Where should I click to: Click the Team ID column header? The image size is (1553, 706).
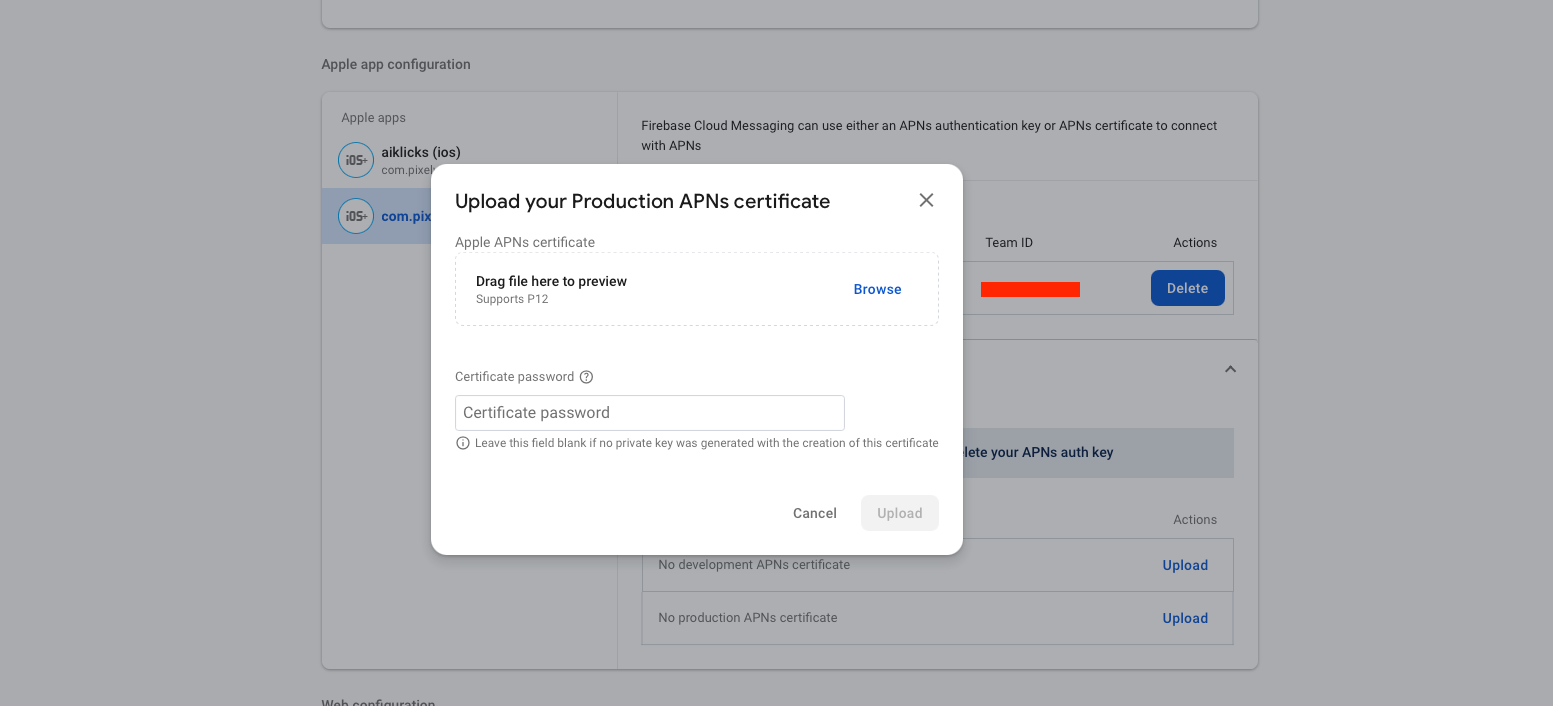pyautogui.click(x=1008, y=243)
